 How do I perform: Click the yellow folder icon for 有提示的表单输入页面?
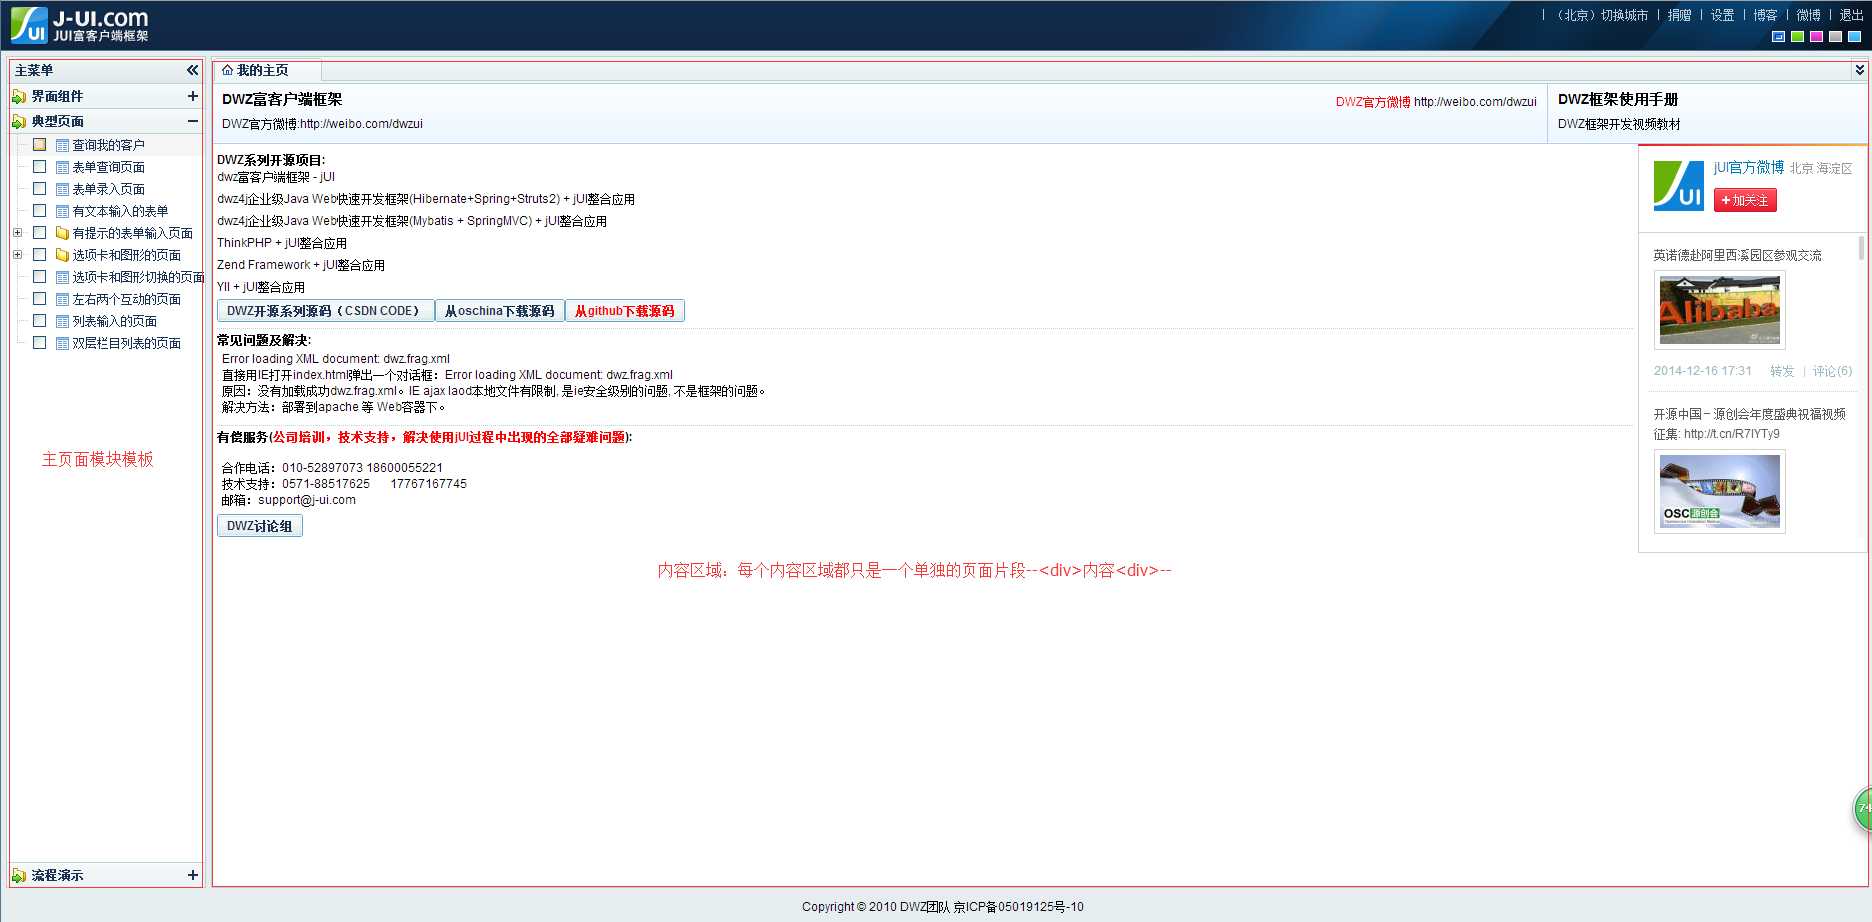(62, 233)
